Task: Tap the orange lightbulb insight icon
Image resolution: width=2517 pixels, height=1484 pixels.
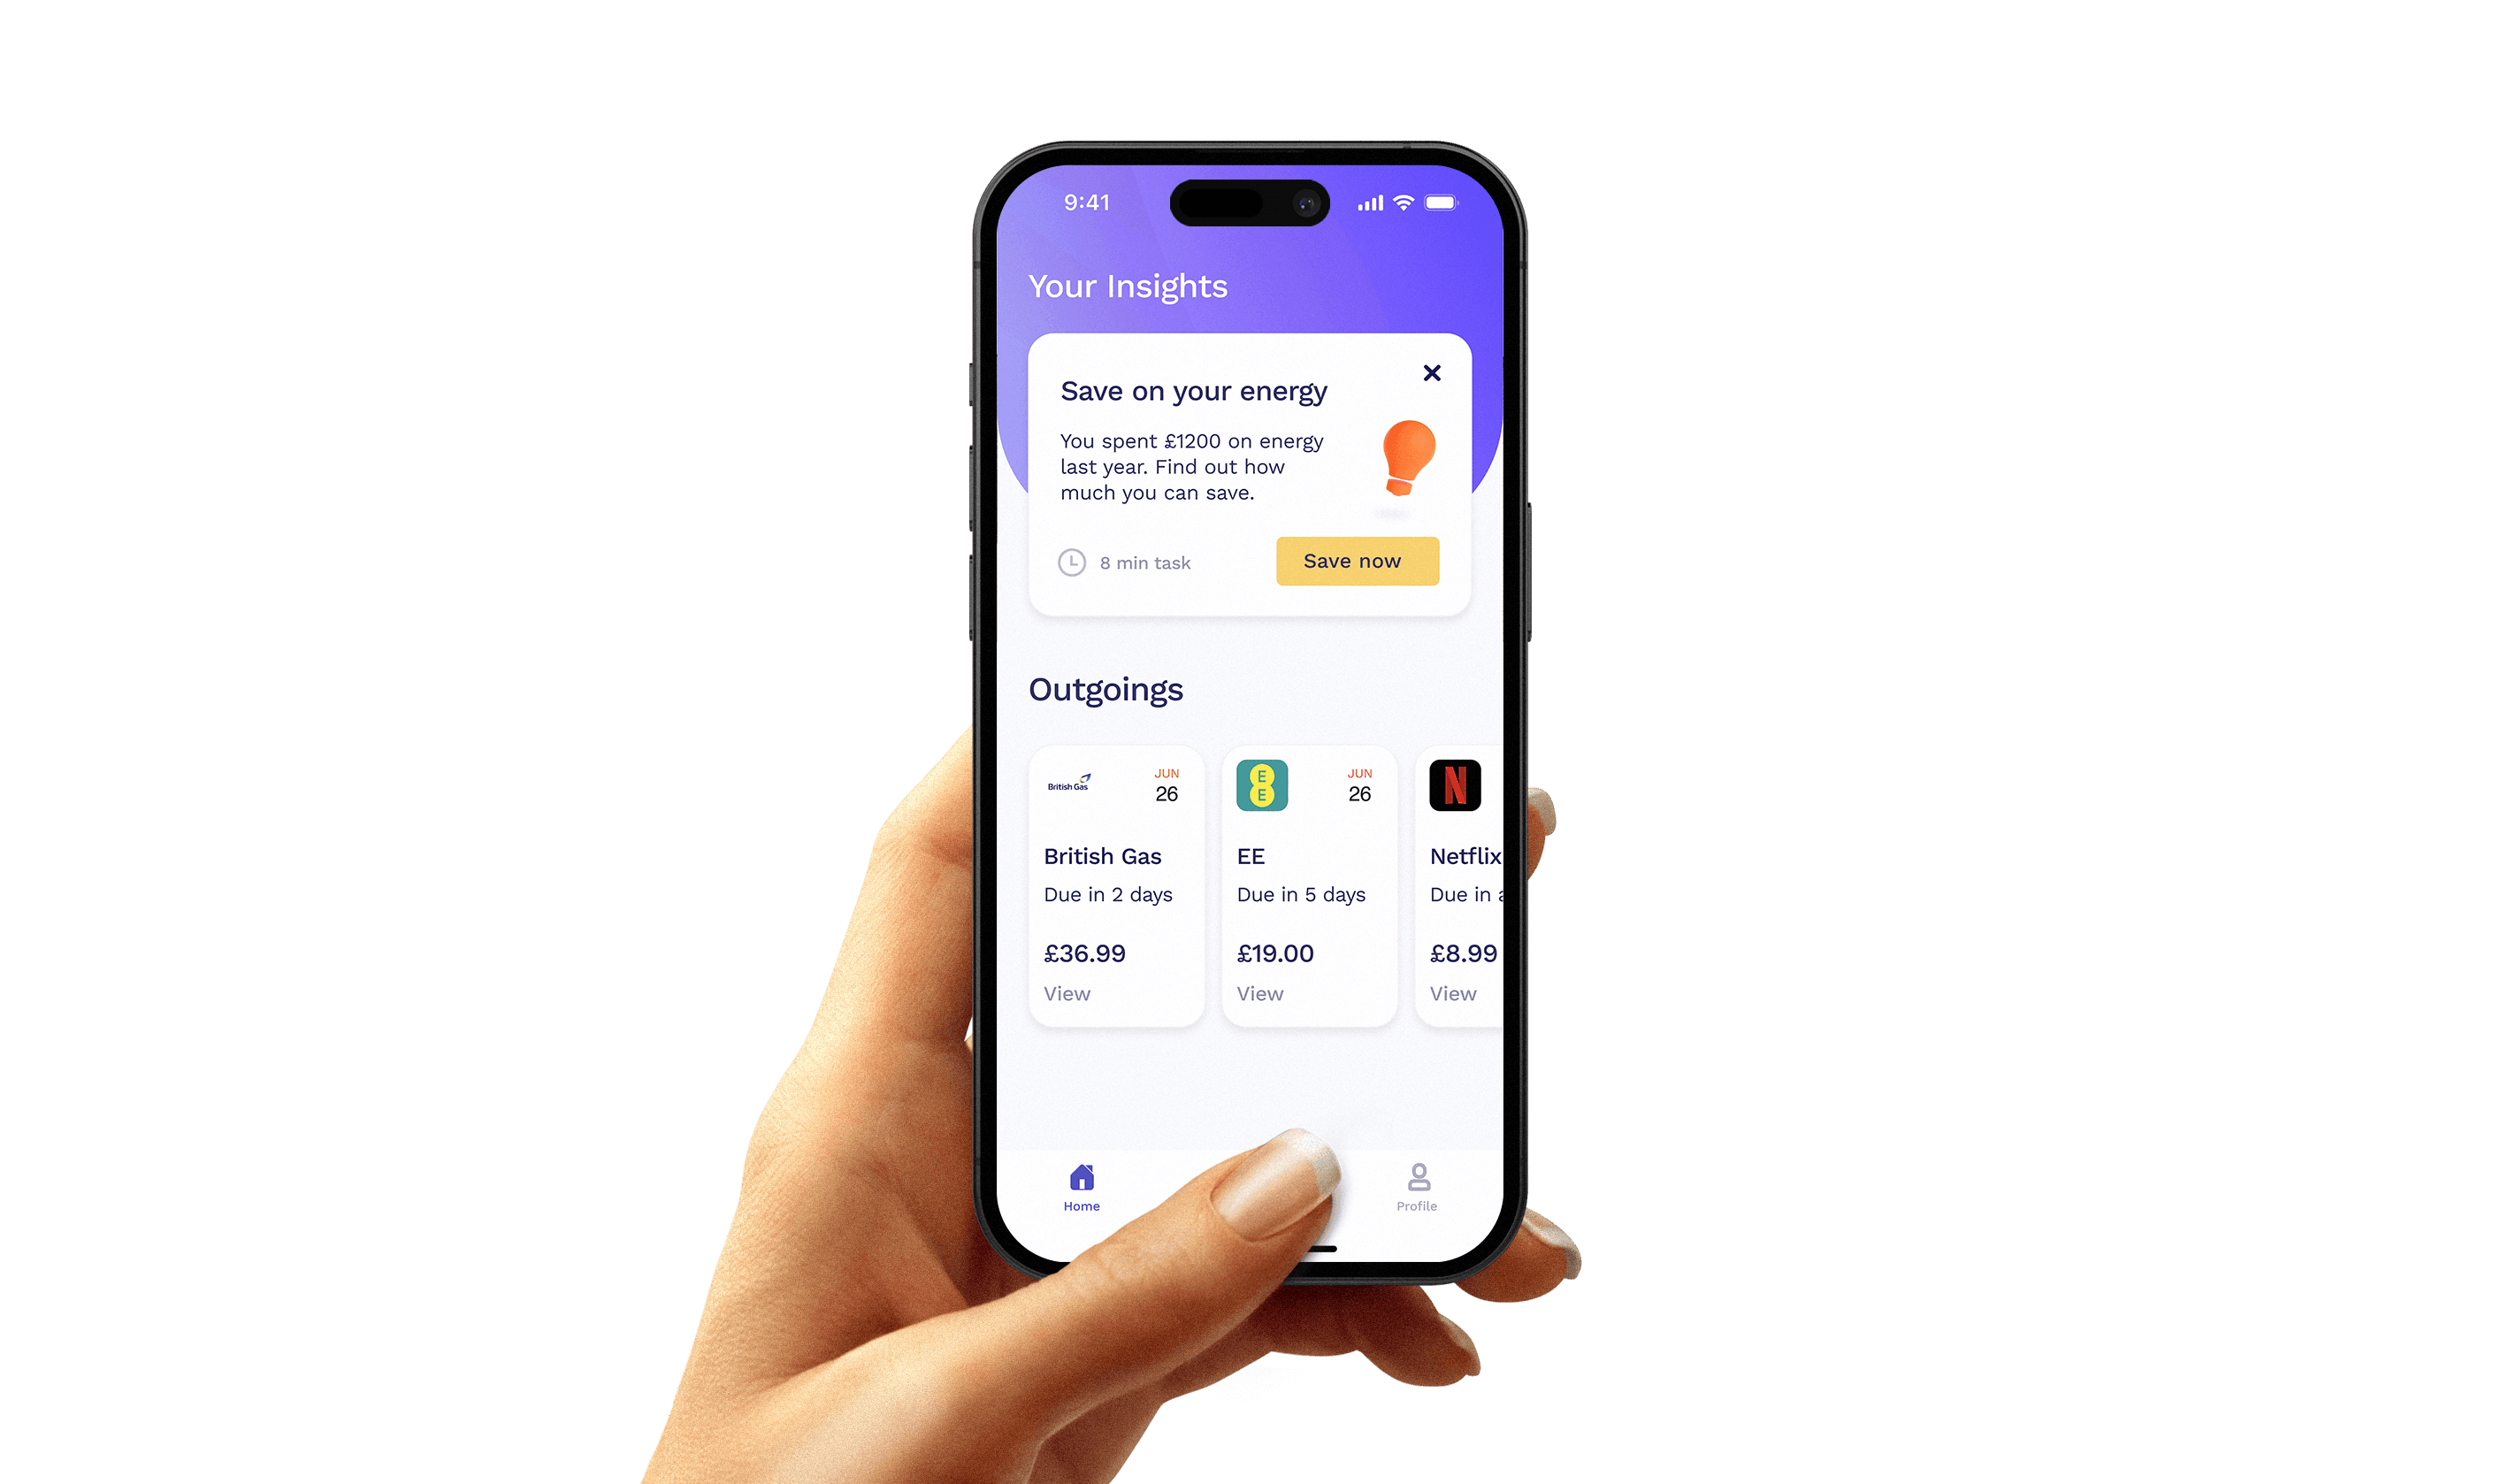Action: 1401,463
